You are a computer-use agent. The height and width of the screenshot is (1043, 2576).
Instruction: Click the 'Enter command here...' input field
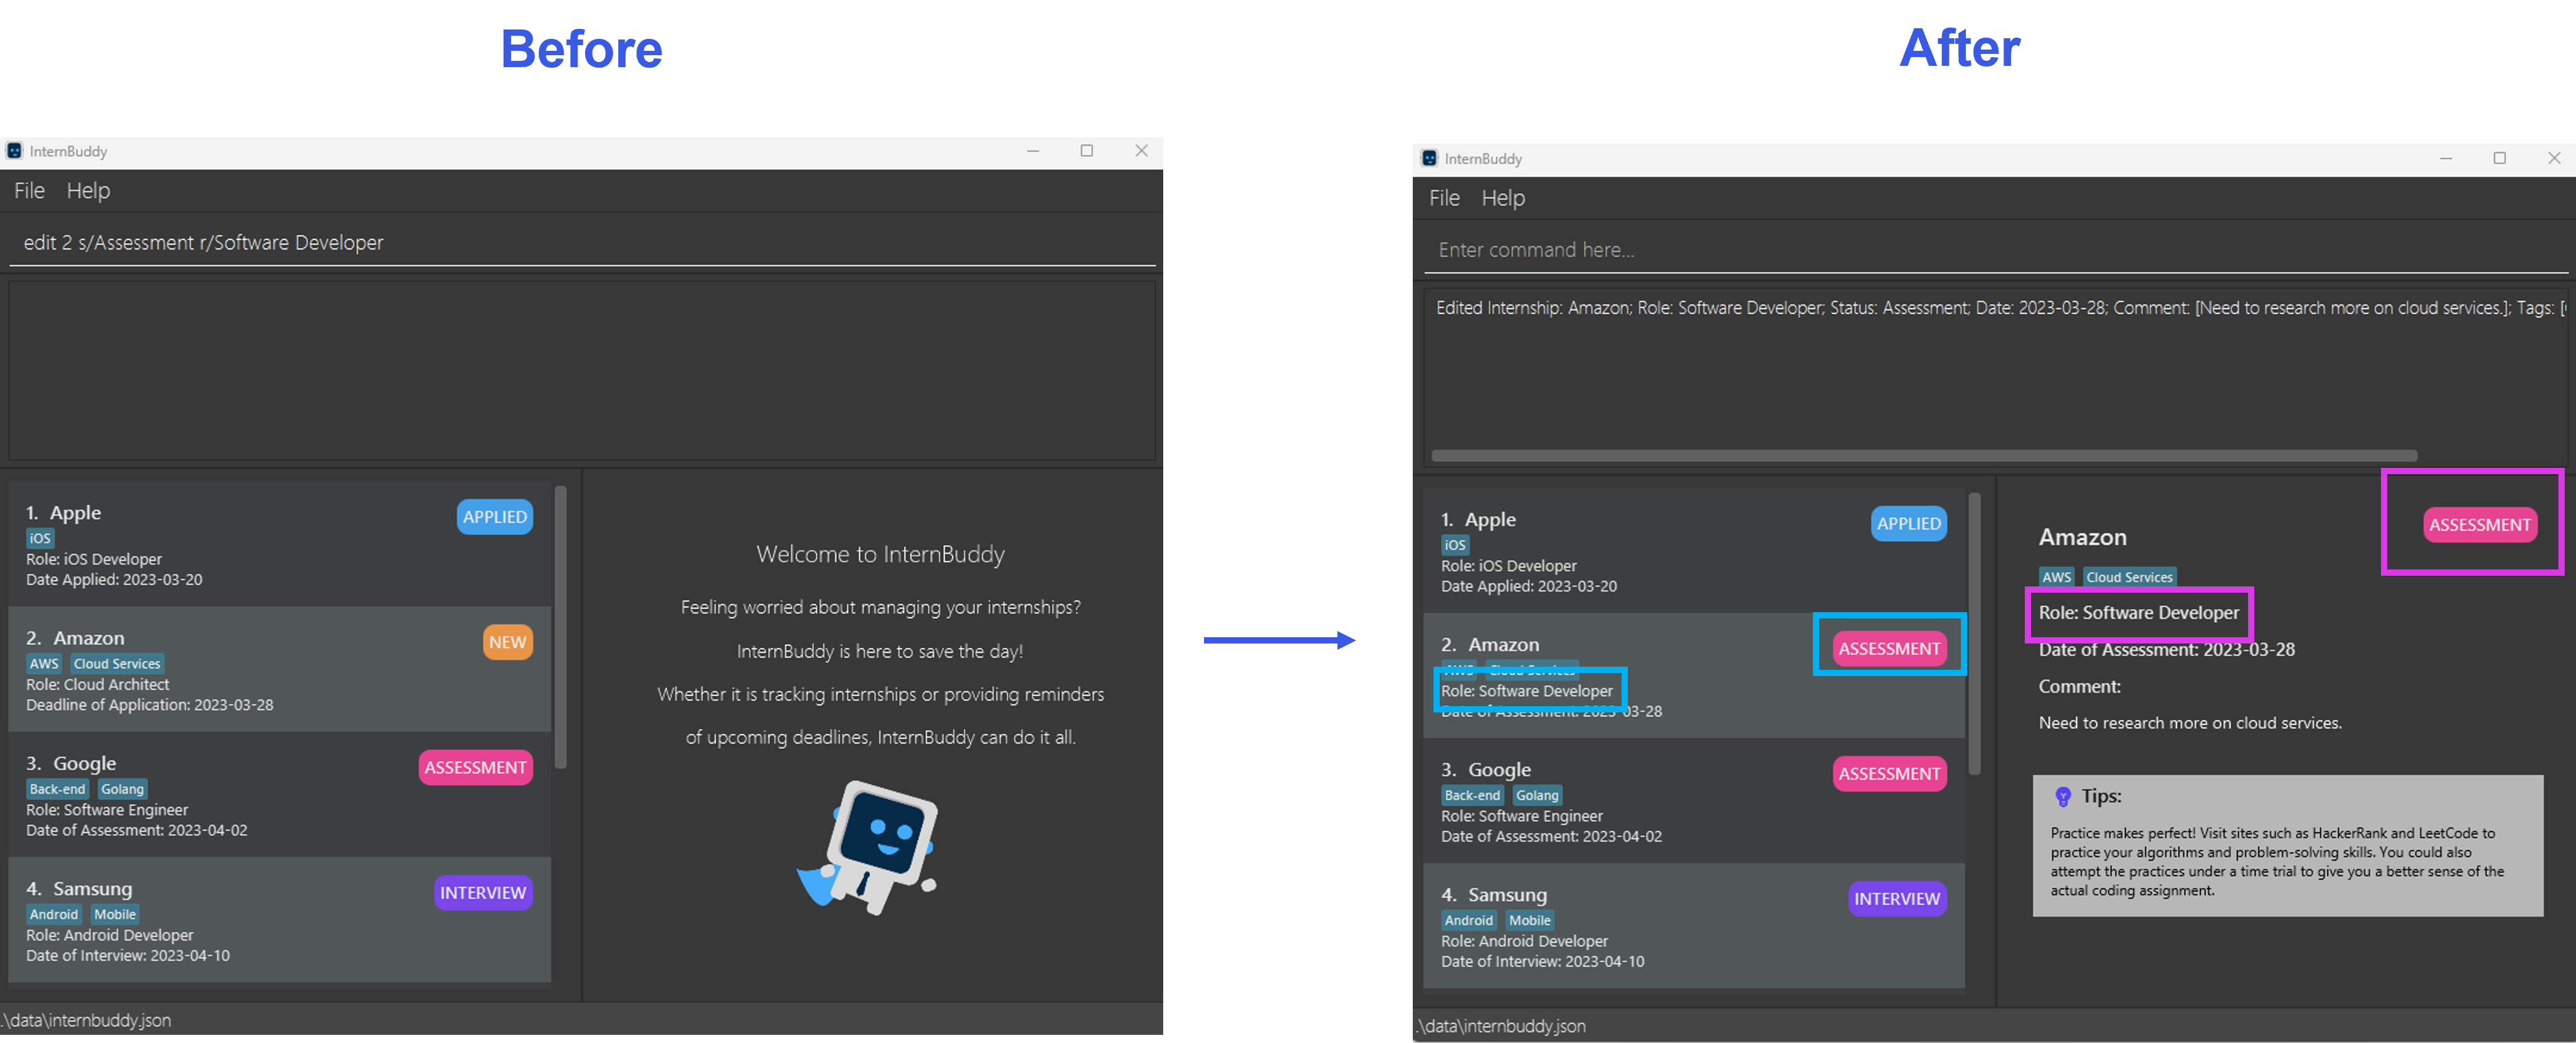click(x=1995, y=250)
